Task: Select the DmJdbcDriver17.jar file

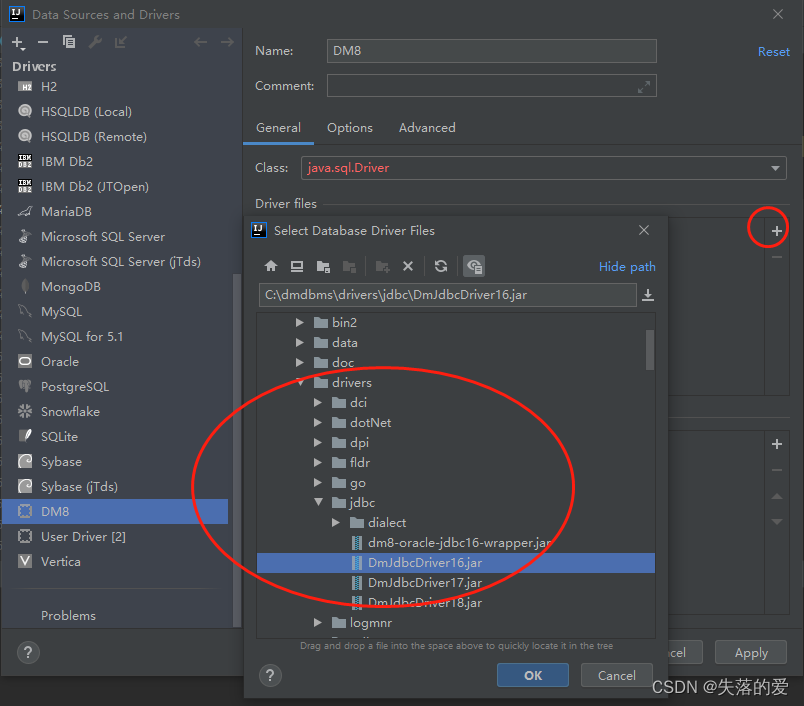Action: pyautogui.click(x=425, y=583)
